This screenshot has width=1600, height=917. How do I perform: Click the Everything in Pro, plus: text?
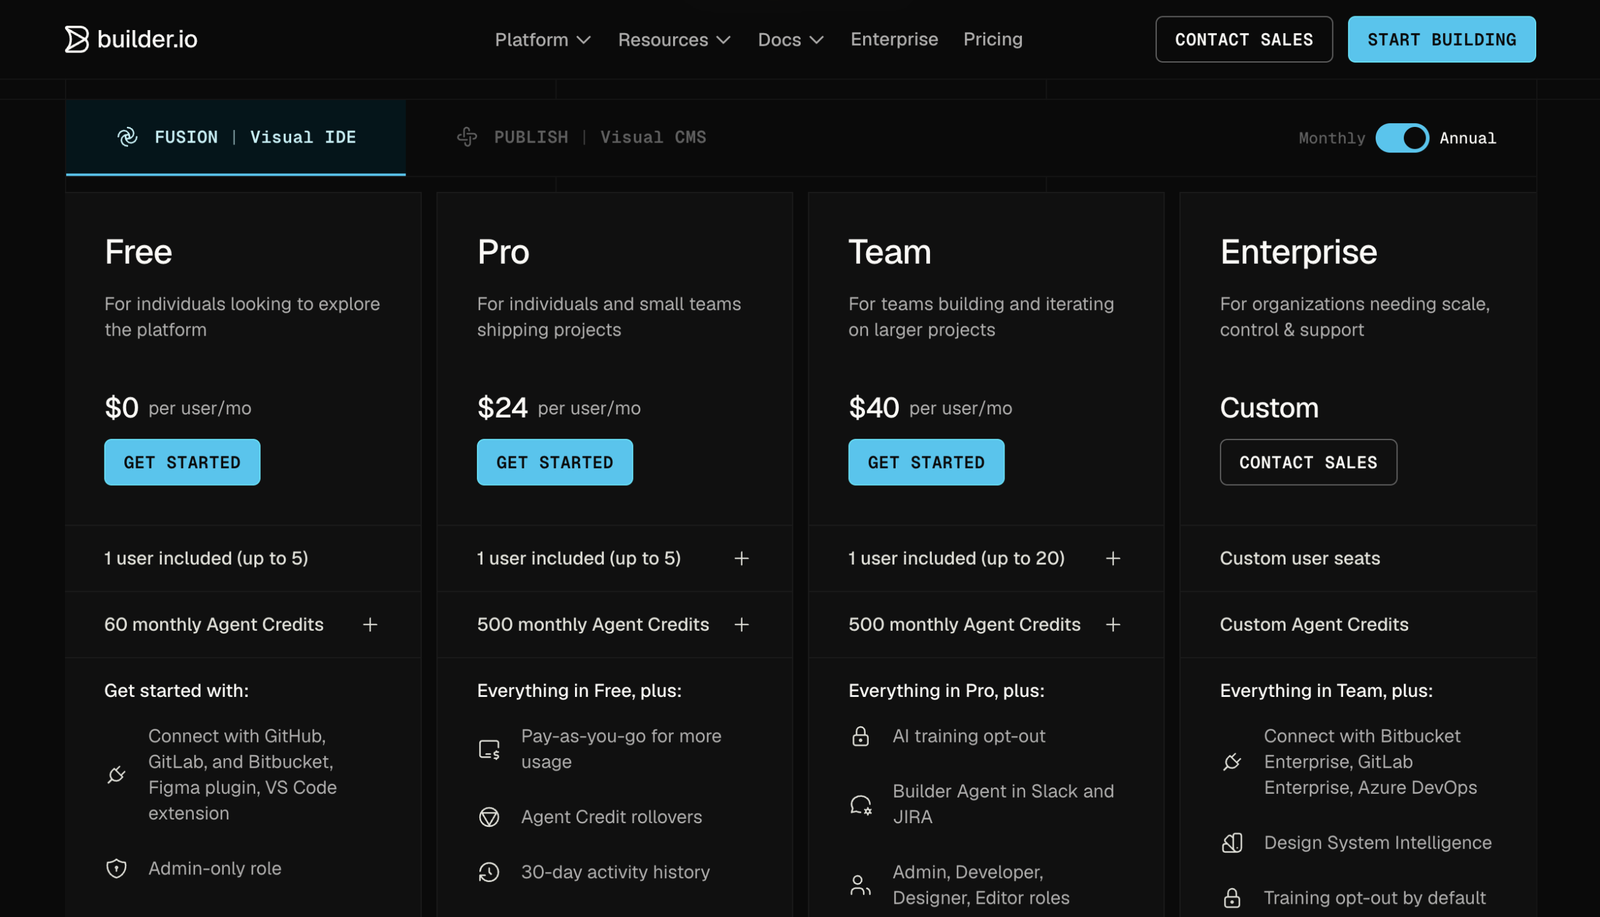(x=946, y=691)
